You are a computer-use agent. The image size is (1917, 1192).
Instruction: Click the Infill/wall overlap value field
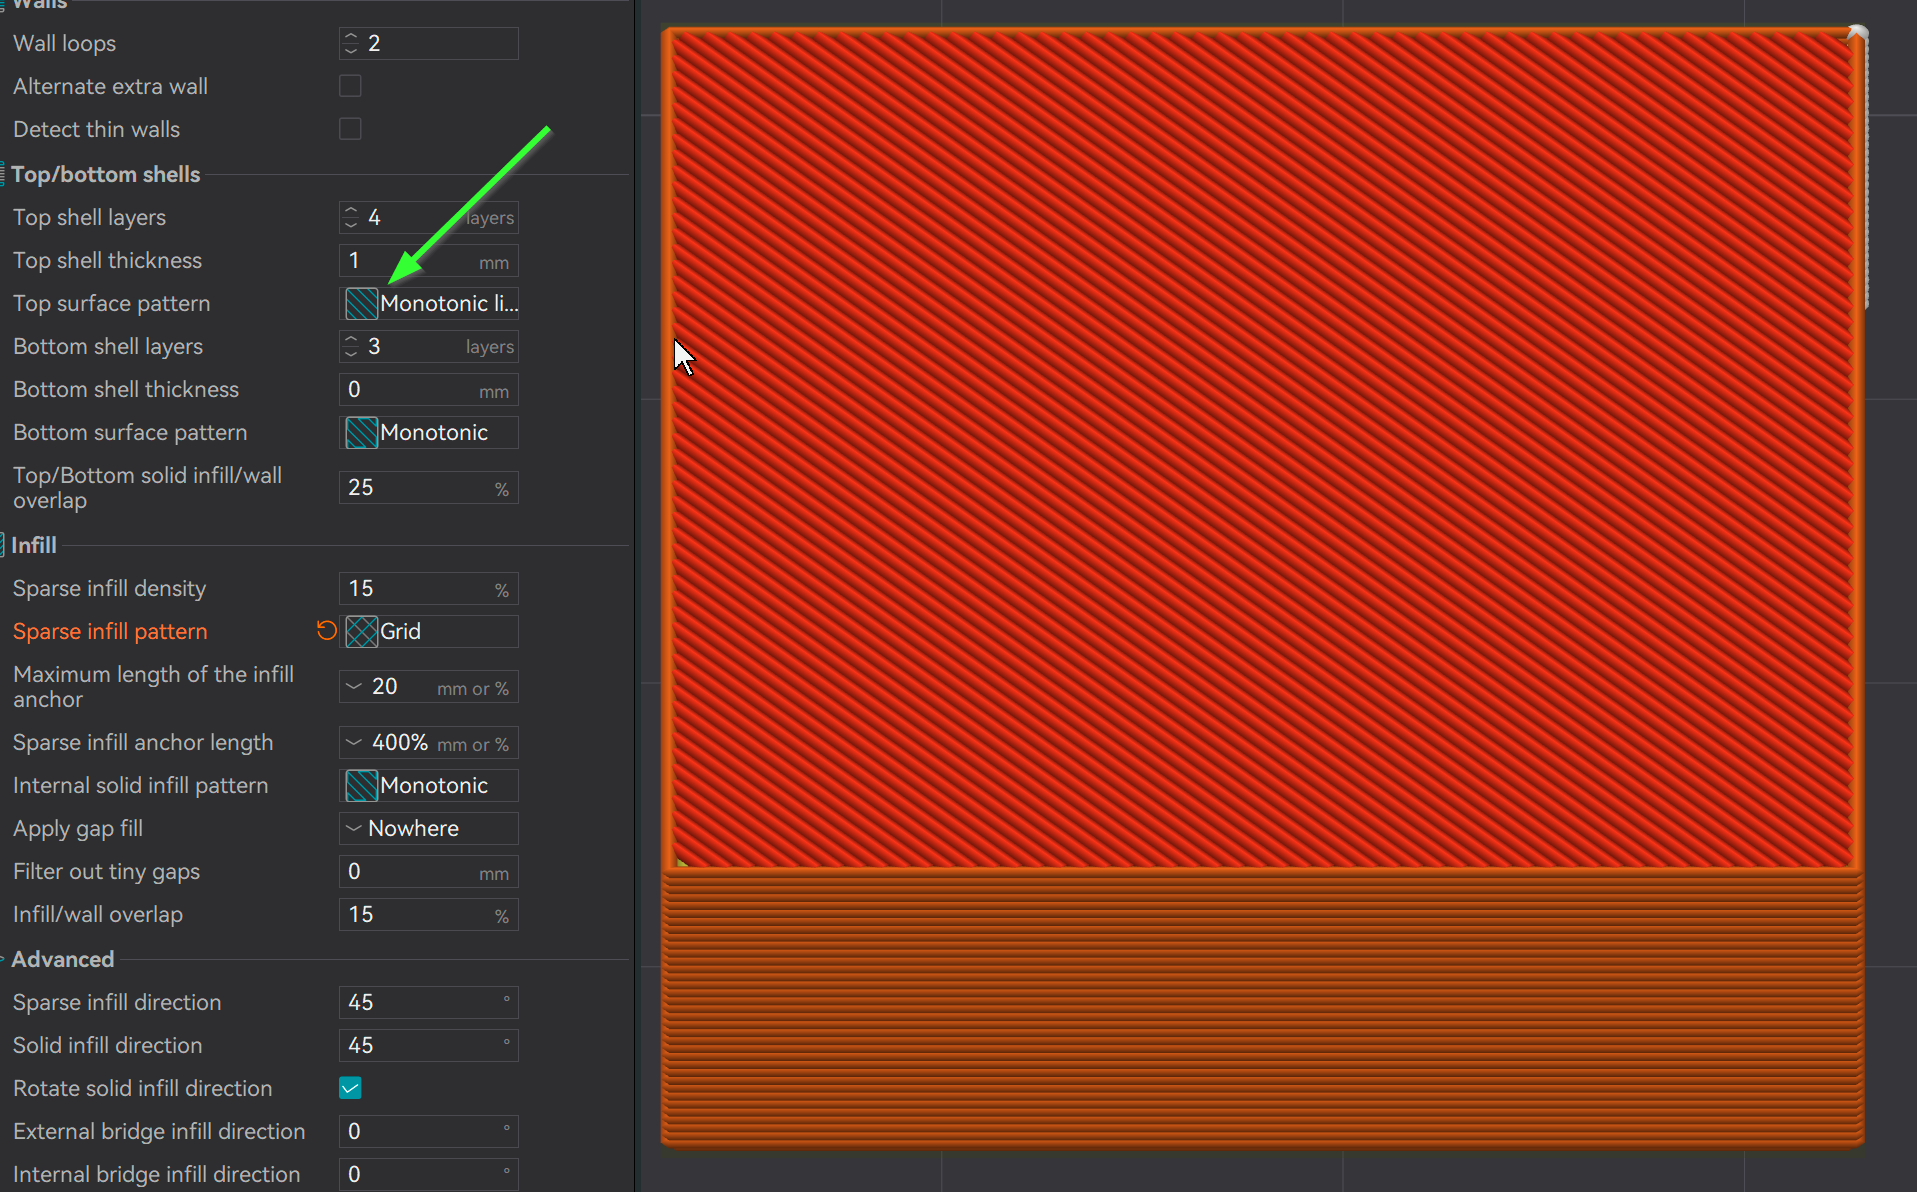[x=429, y=914]
